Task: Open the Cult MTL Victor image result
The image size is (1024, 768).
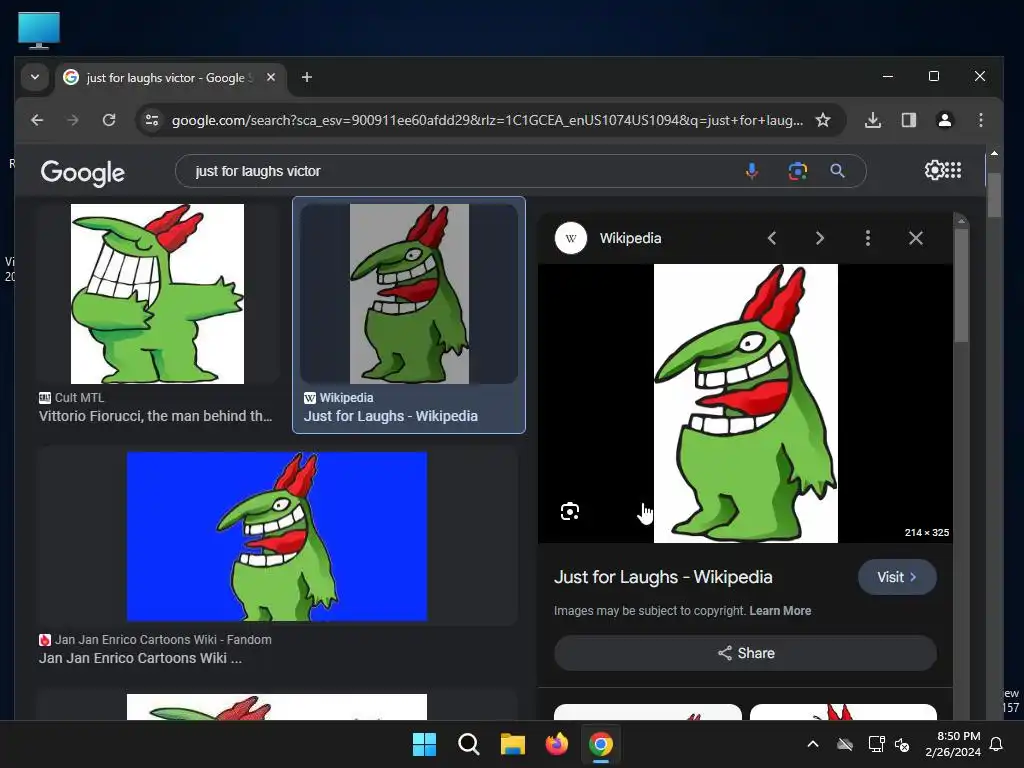Action: tap(157, 294)
